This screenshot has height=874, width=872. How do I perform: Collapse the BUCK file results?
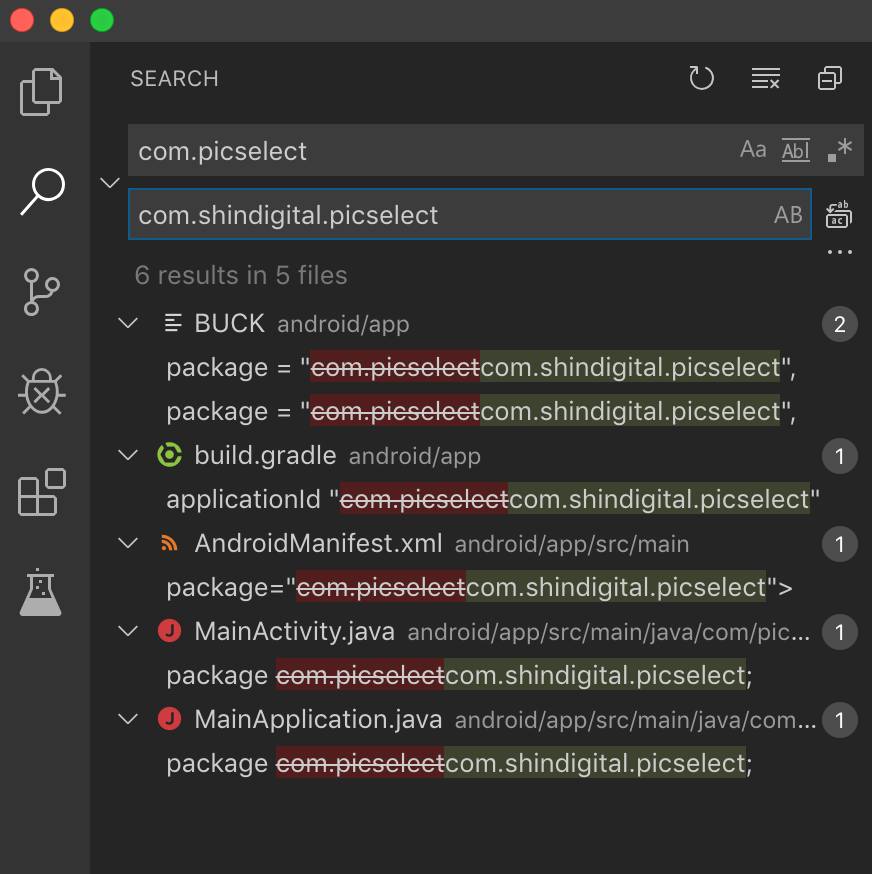(128, 323)
